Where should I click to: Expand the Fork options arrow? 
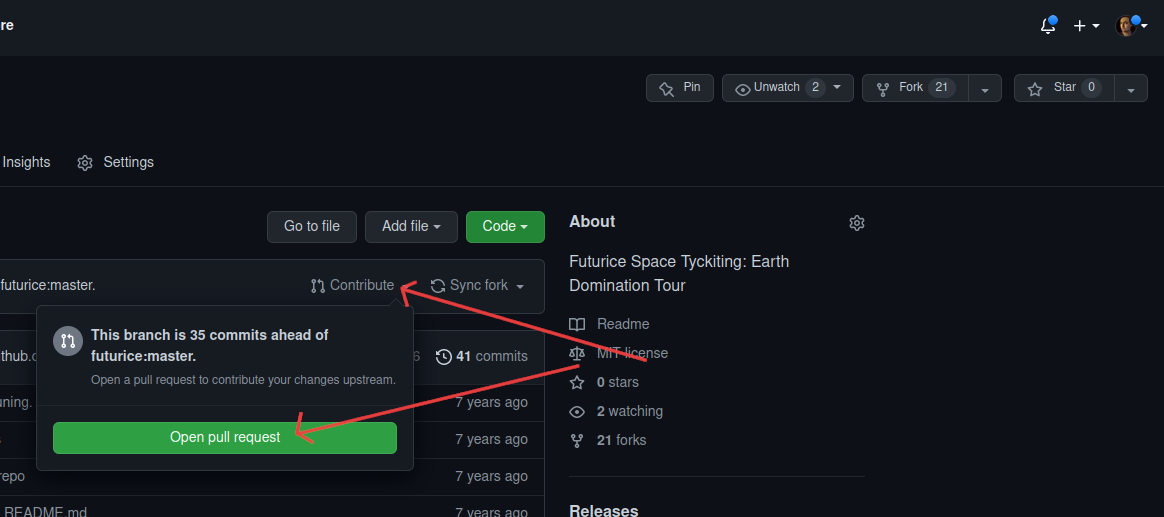(x=985, y=88)
